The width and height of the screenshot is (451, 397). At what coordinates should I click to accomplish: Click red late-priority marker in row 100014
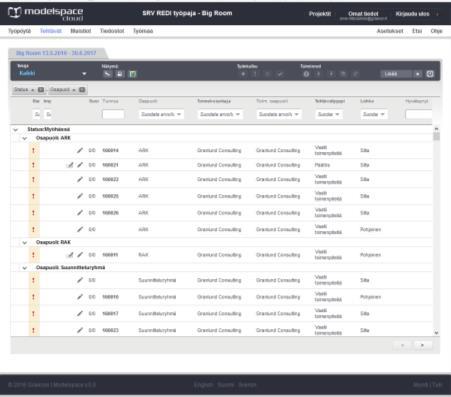33,150
